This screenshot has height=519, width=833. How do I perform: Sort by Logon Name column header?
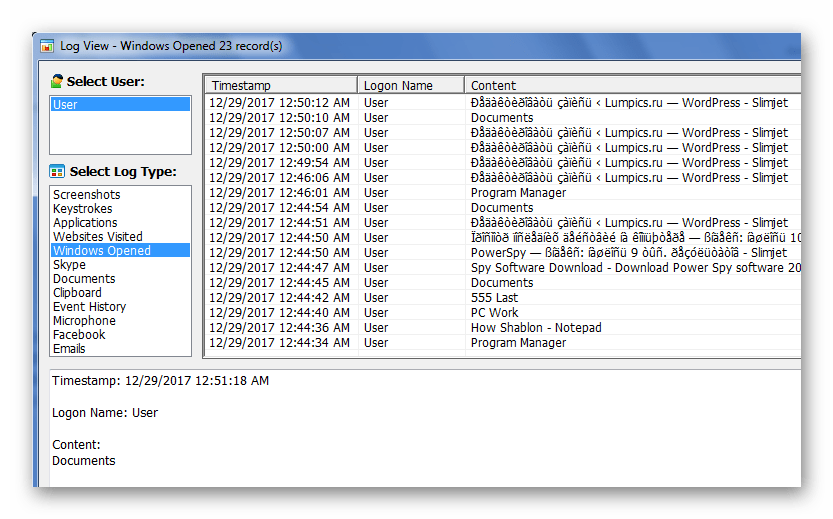pyautogui.click(x=410, y=86)
